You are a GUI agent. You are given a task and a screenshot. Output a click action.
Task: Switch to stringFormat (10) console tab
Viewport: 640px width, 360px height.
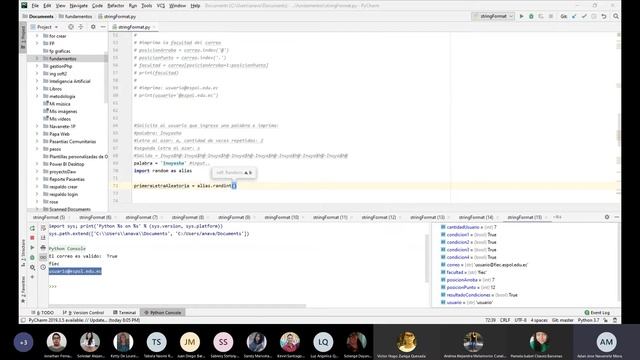282,217
